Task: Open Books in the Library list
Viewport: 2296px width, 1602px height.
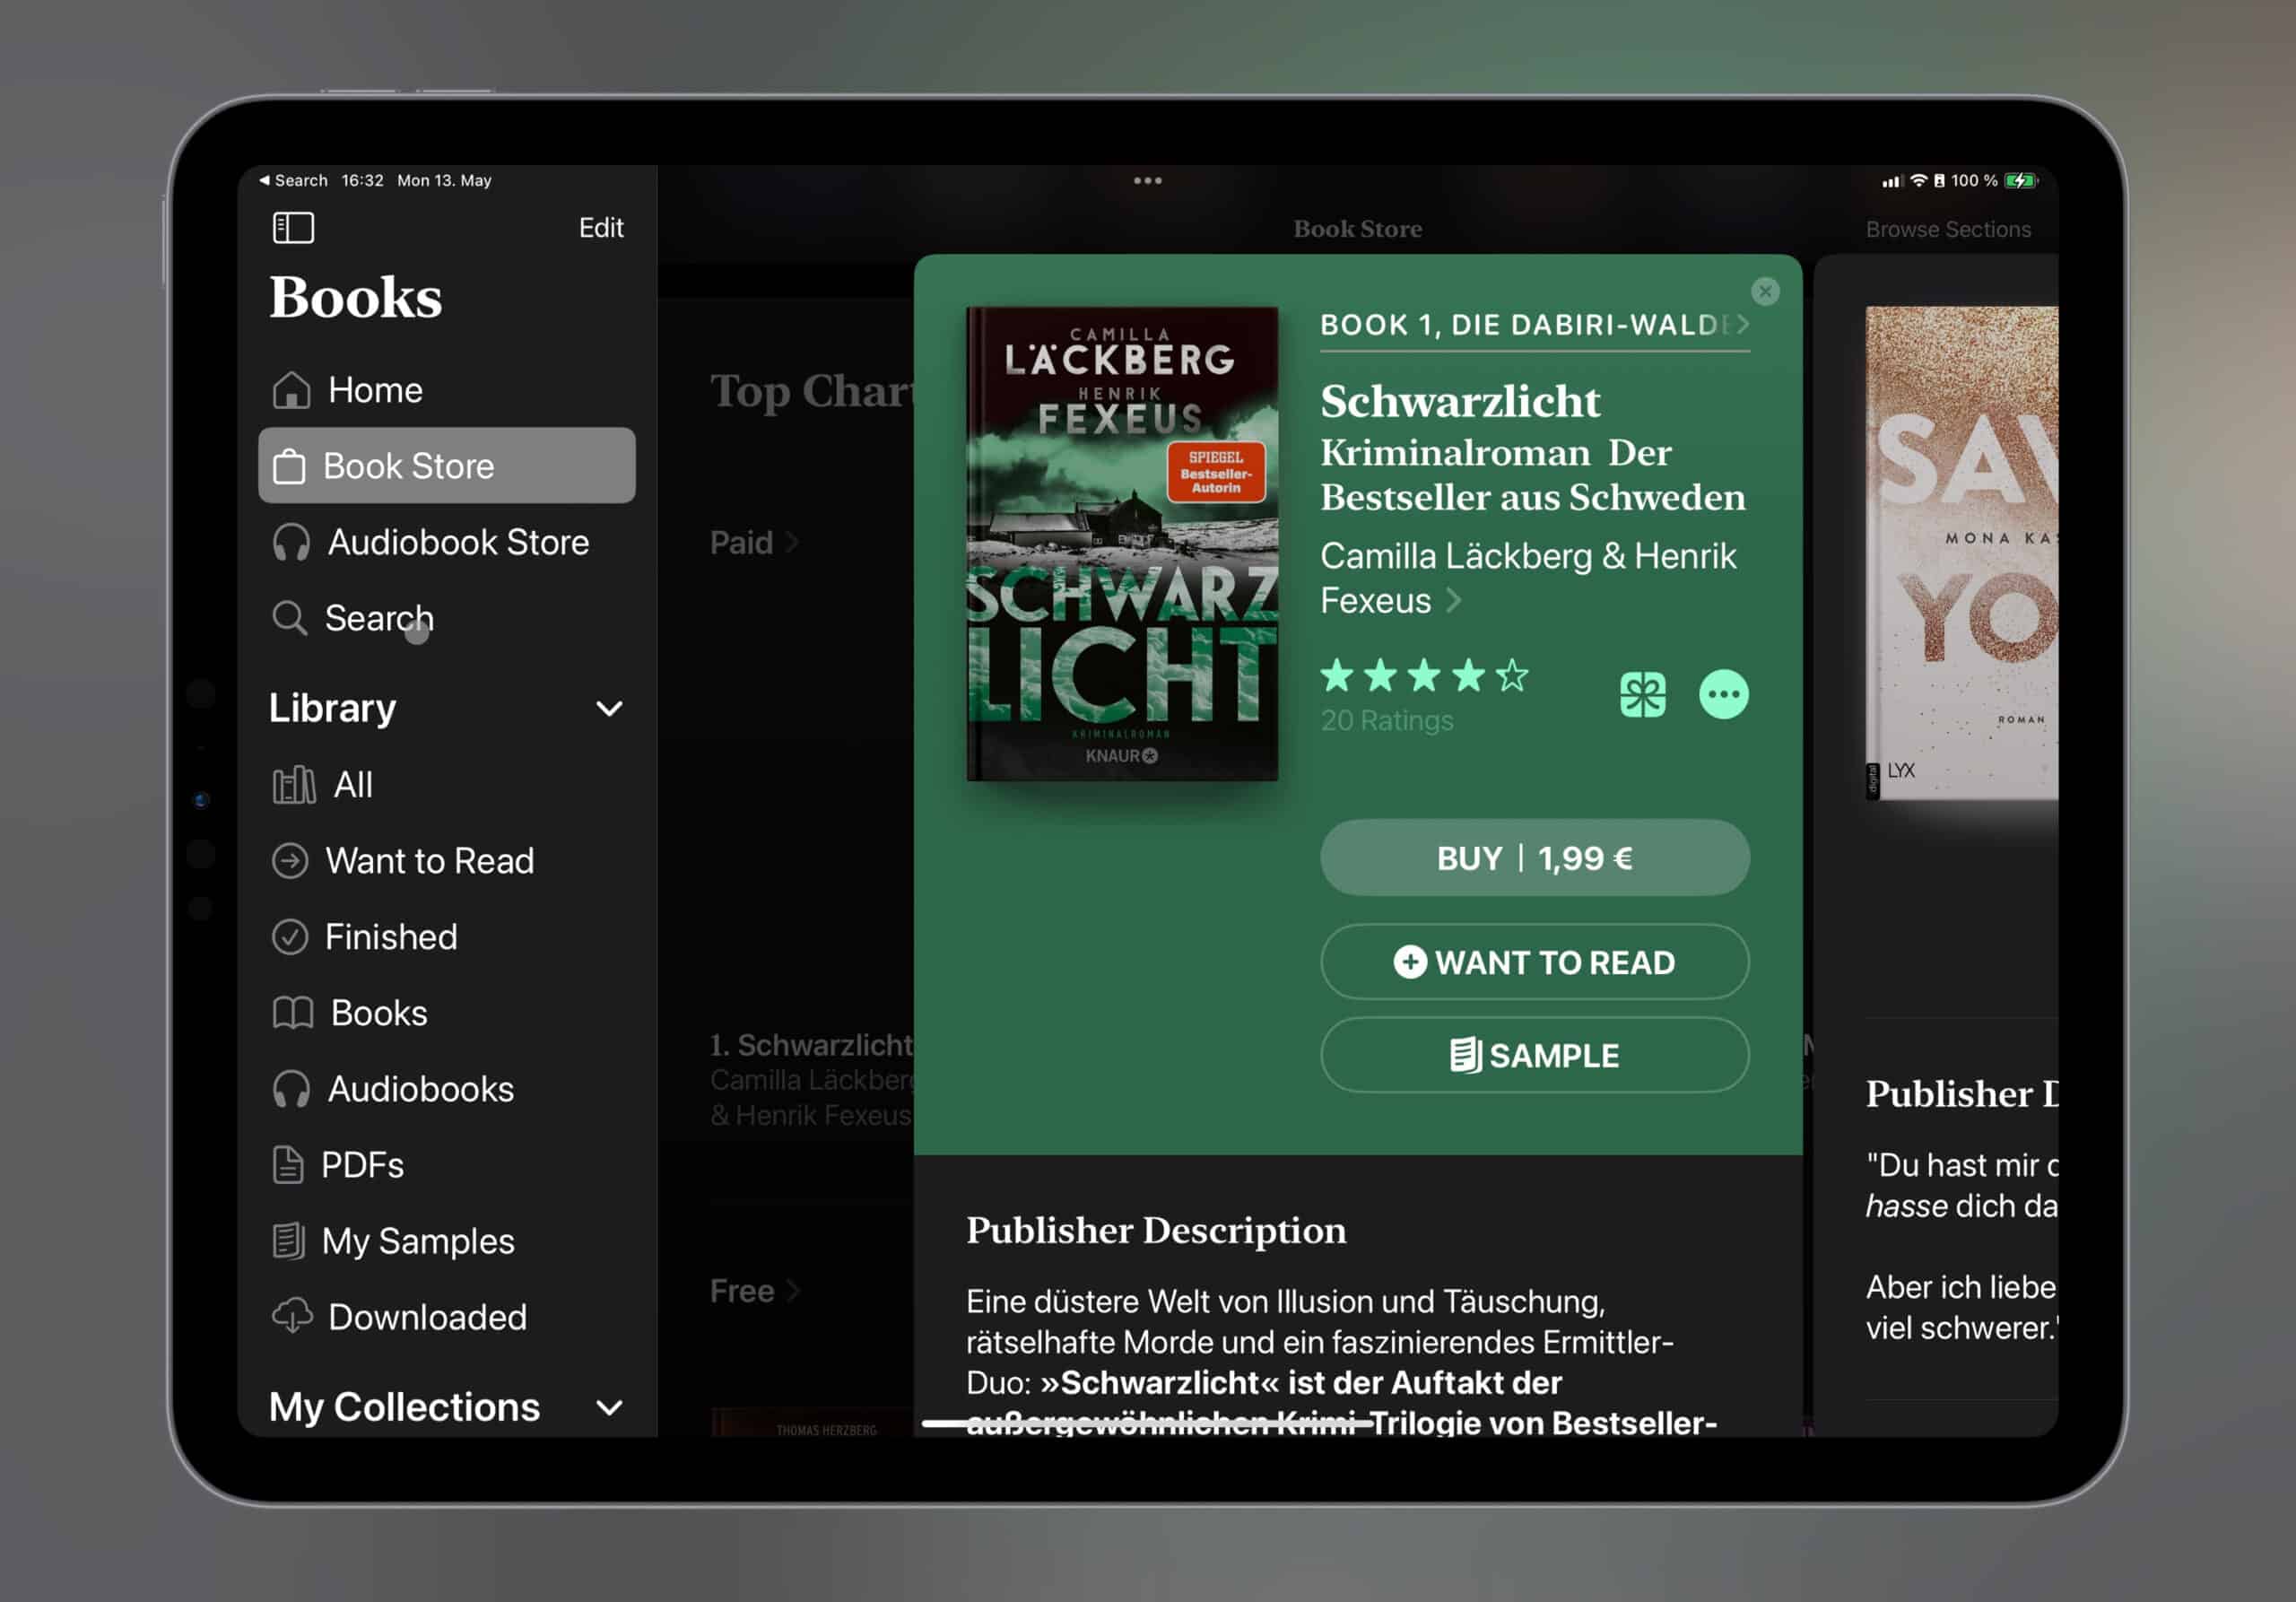Action: (446, 1013)
